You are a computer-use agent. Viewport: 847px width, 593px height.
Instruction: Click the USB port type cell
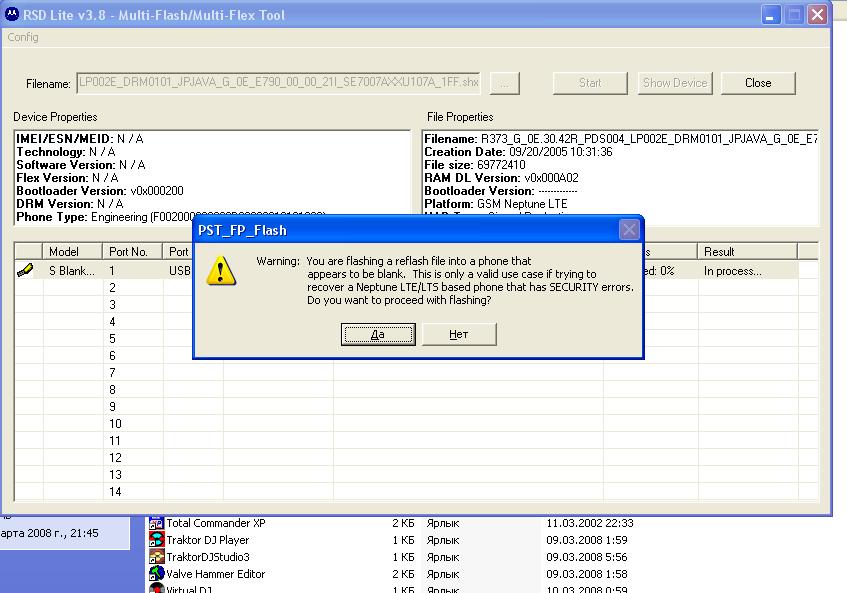tap(179, 271)
